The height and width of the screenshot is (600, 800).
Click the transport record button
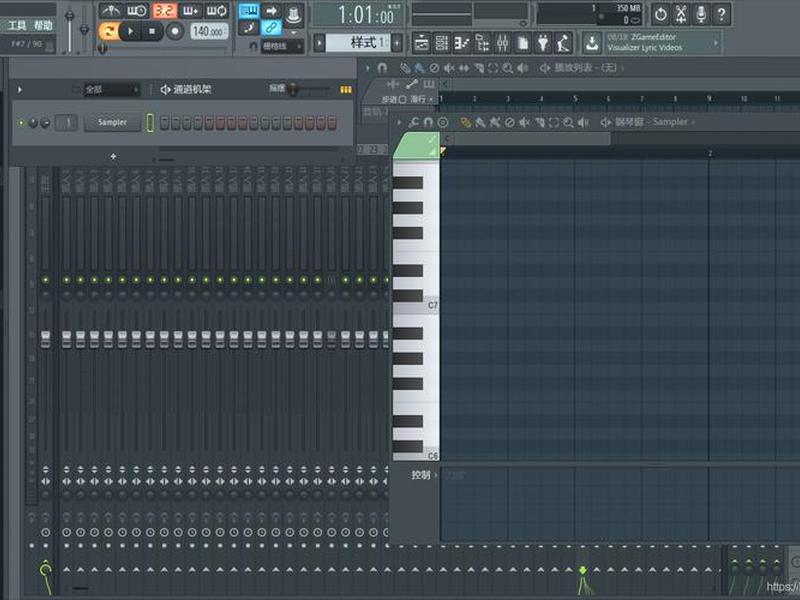[175, 31]
